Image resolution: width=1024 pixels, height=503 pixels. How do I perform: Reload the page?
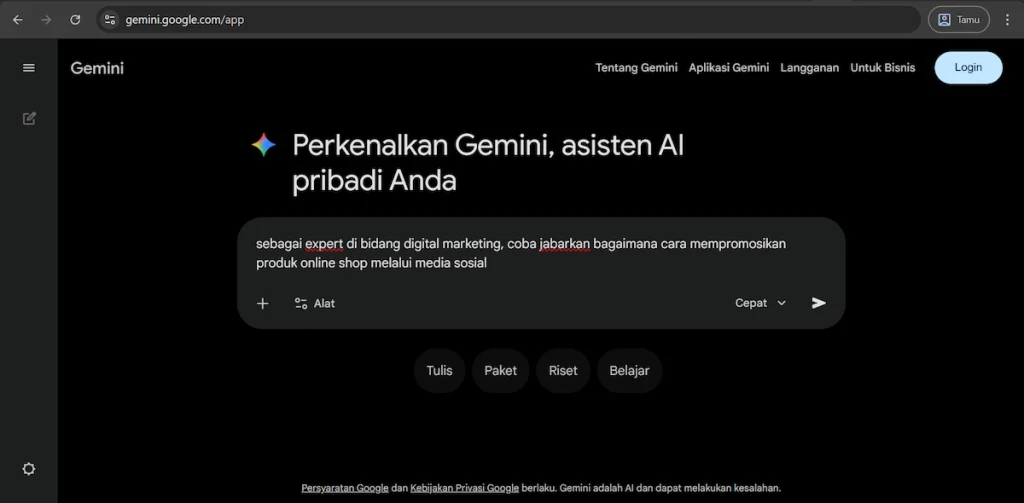(x=75, y=20)
